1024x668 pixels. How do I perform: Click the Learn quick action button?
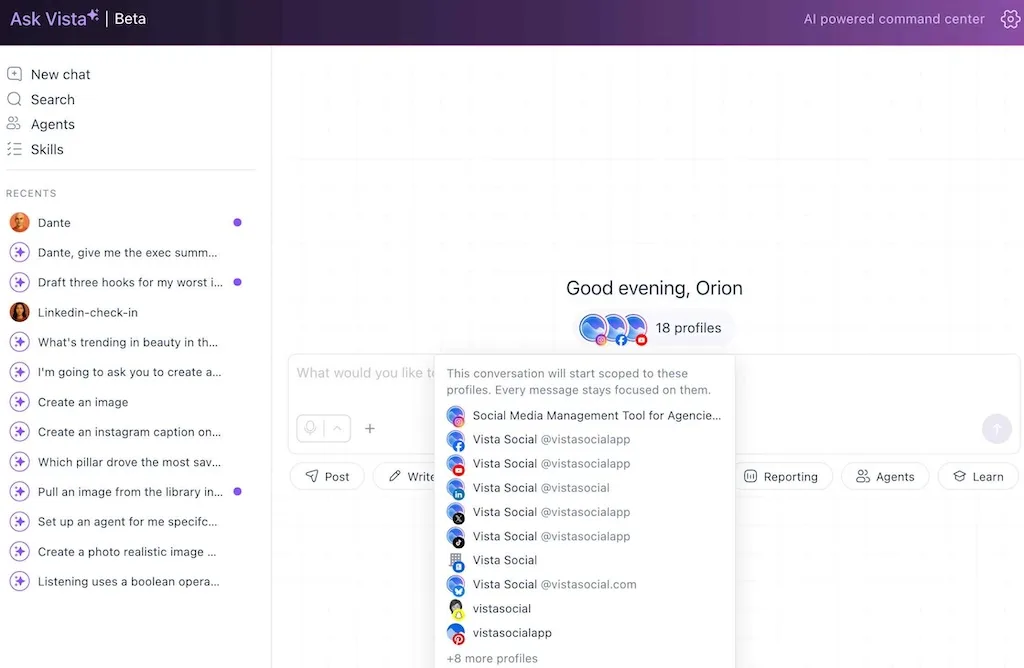(x=978, y=477)
